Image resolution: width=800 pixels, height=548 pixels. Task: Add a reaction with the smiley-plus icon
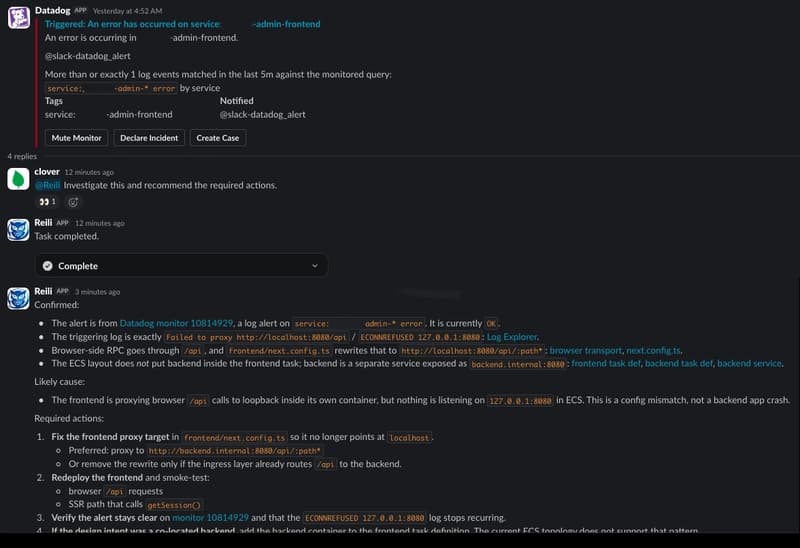point(73,202)
